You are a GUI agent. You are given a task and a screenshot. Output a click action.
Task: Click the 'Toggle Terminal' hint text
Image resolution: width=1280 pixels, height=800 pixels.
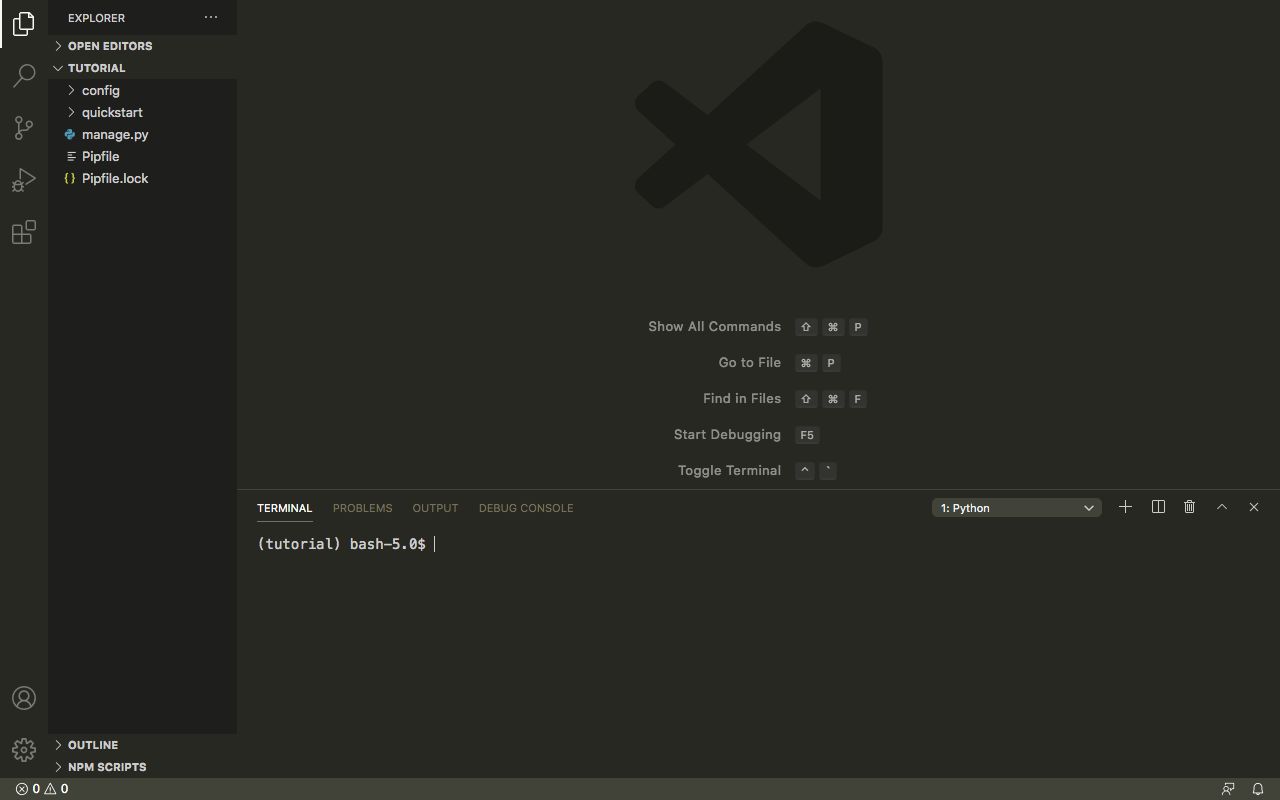coord(729,471)
